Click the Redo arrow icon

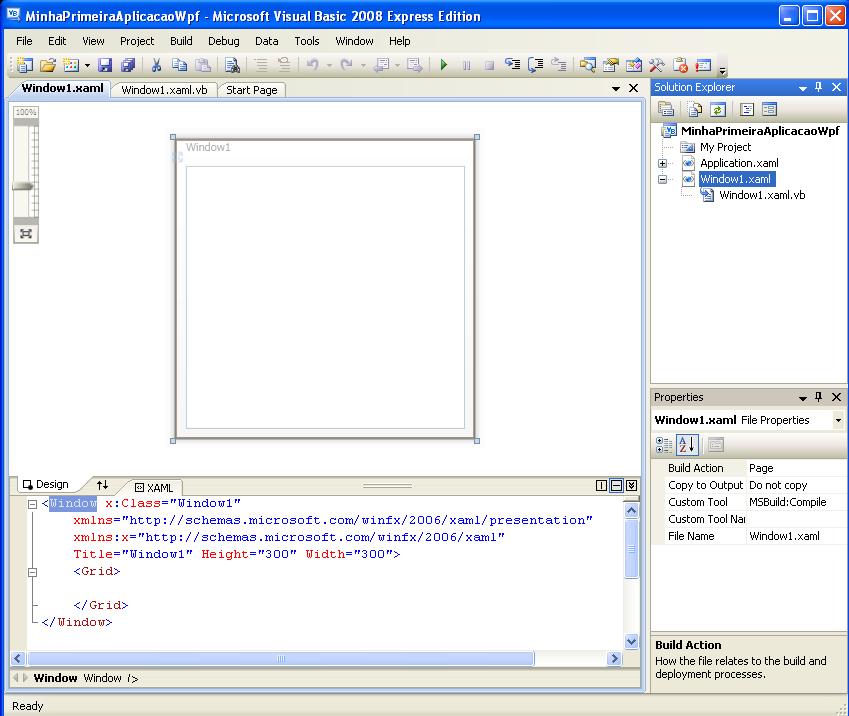[347, 65]
